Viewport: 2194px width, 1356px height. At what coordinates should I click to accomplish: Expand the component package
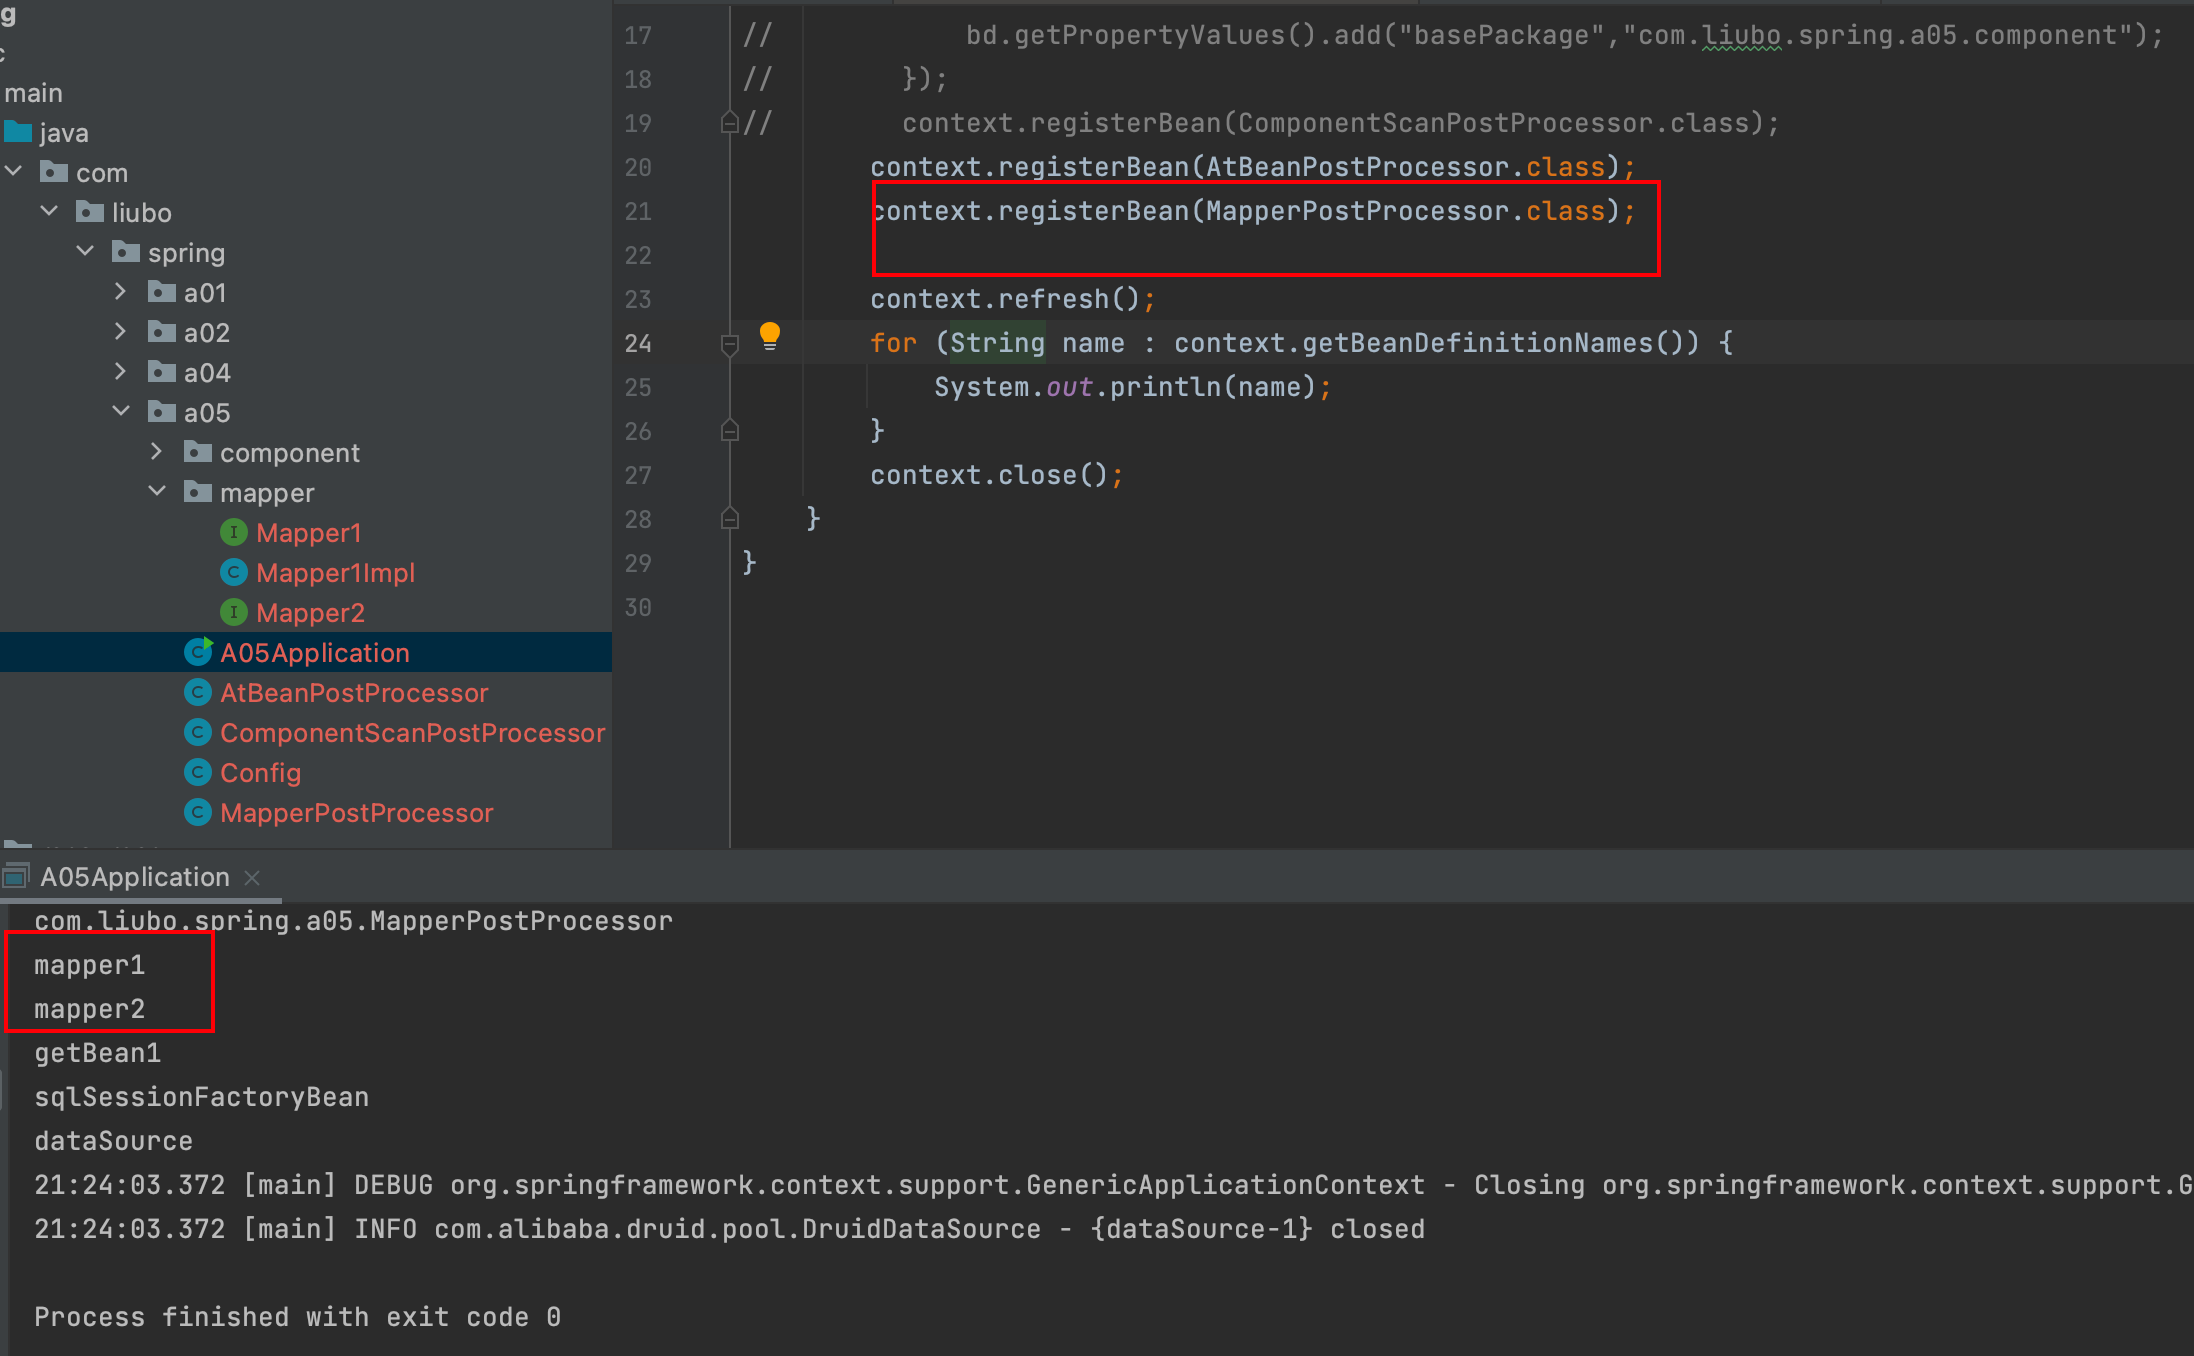point(157,452)
